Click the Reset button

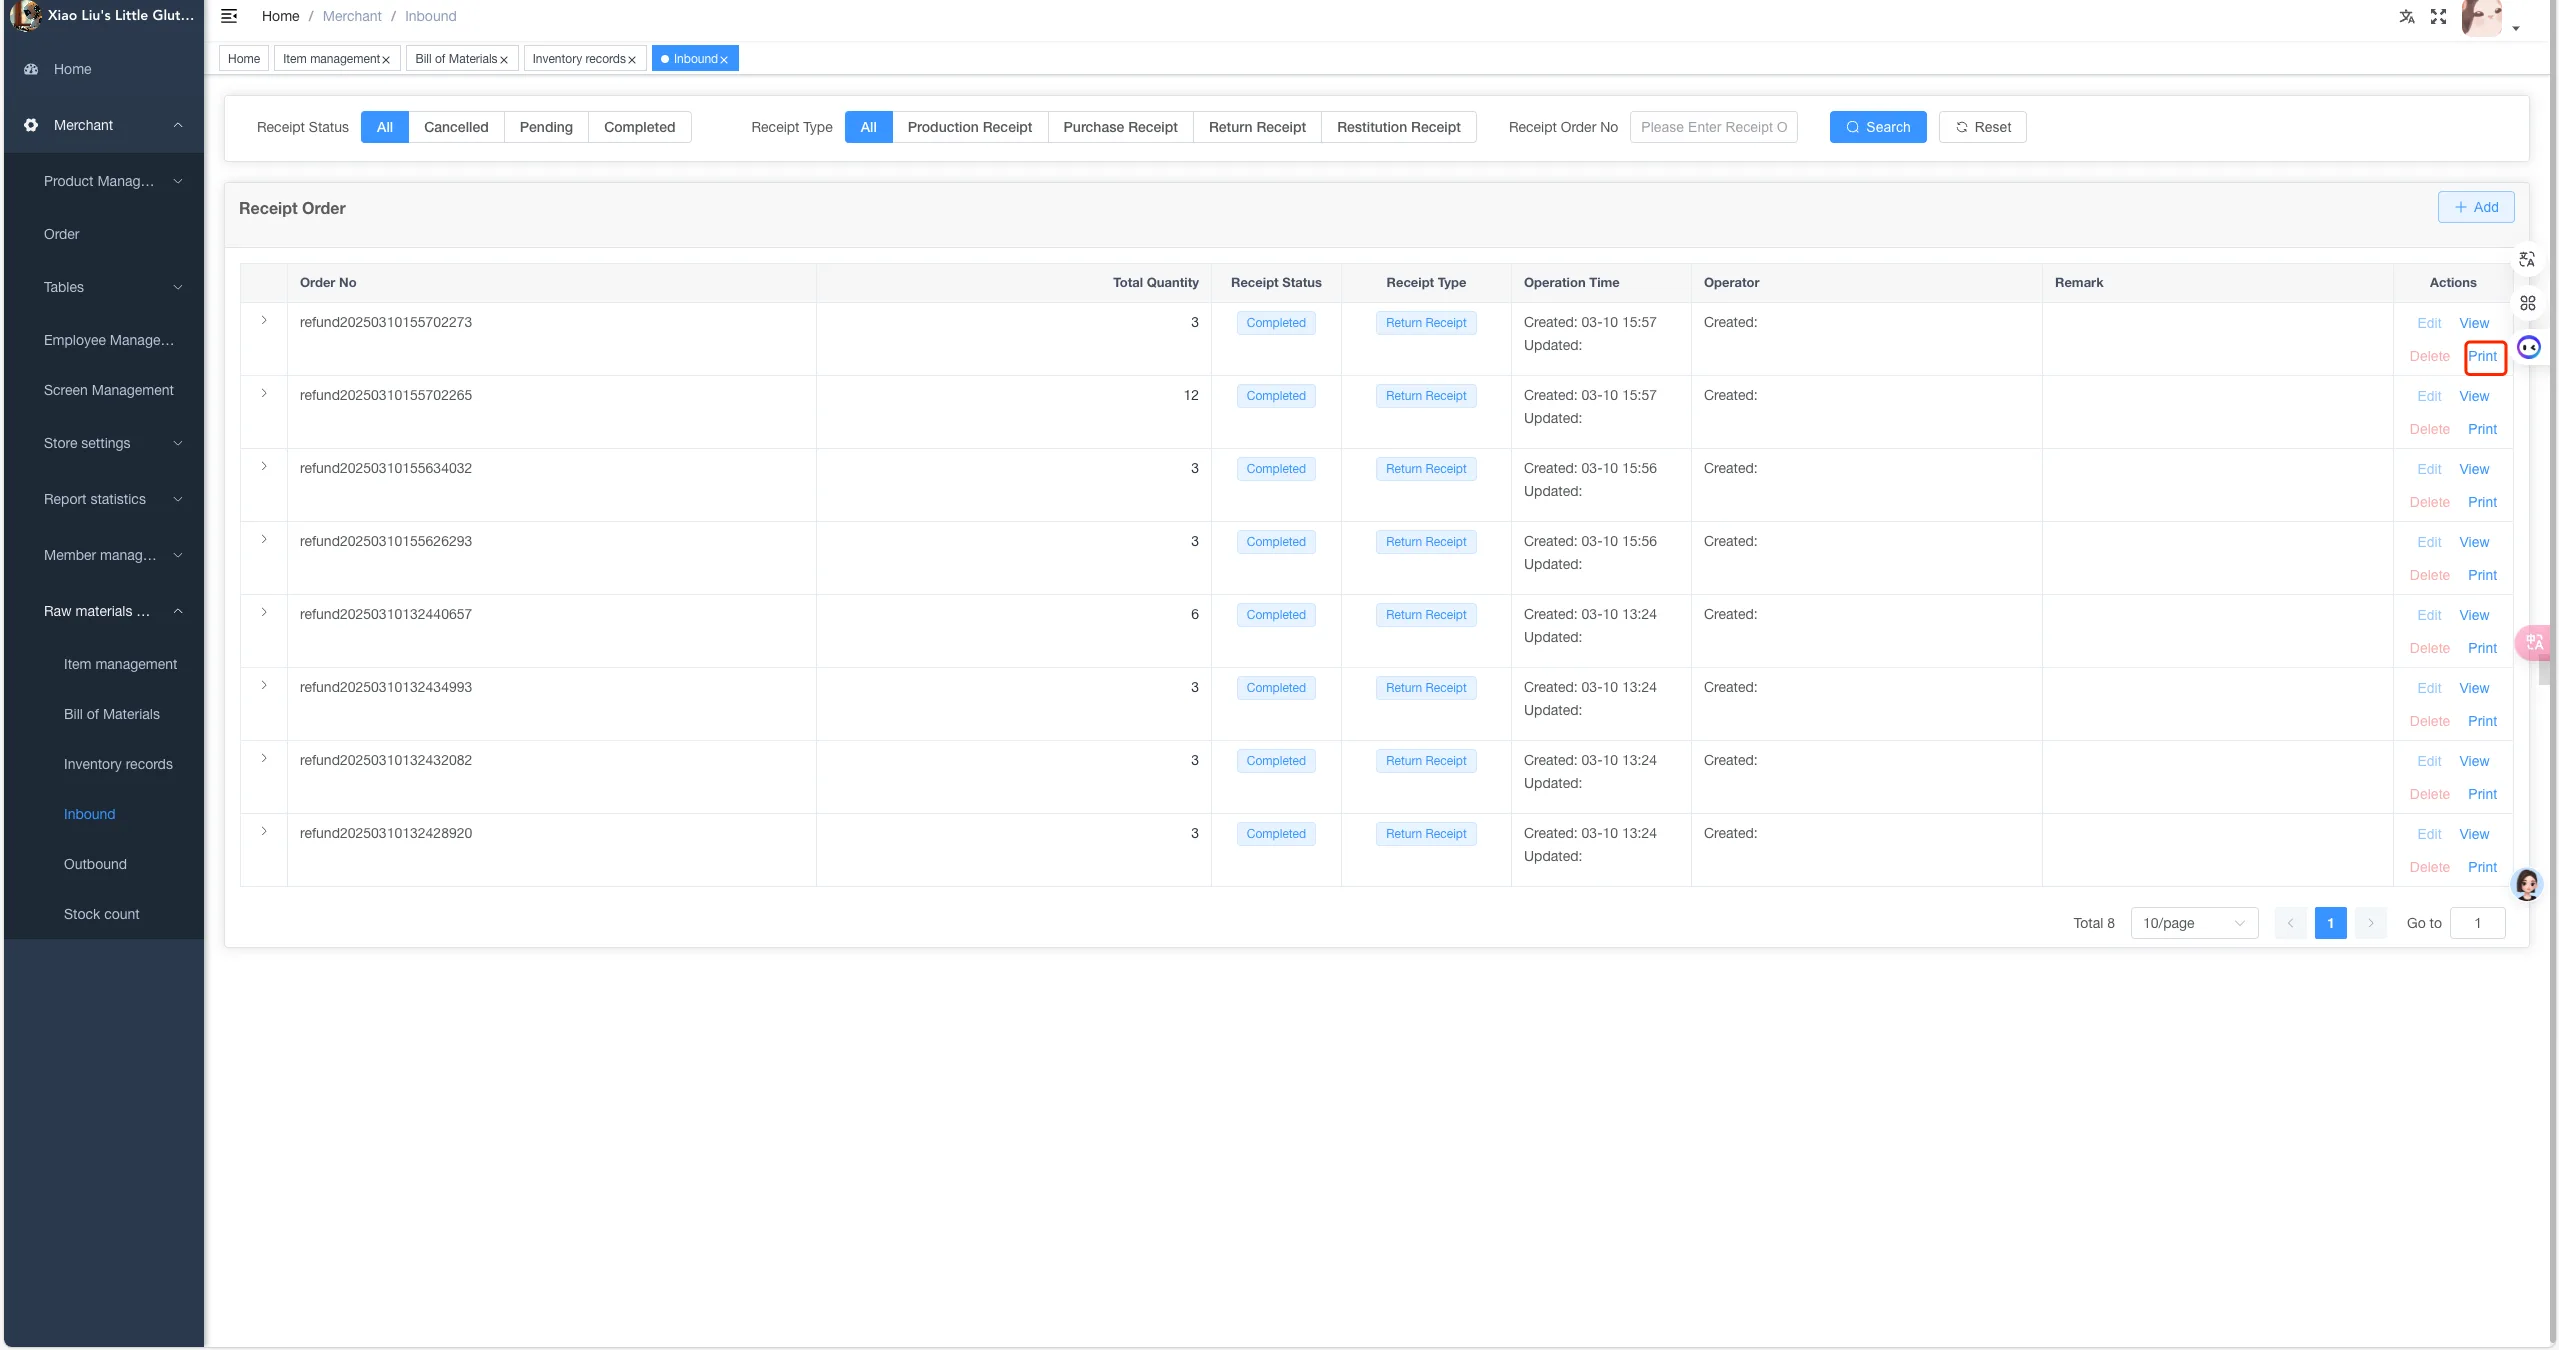pyautogui.click(x=1982, y=127)
